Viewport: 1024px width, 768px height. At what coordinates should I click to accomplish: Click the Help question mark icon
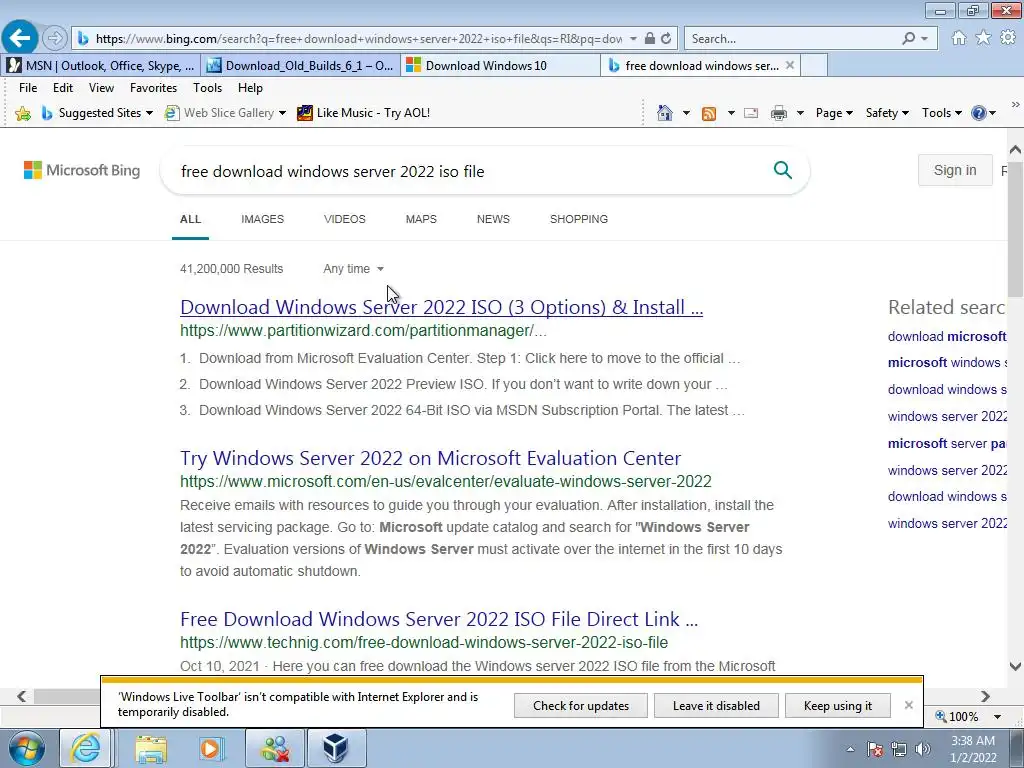pos(978,113)
